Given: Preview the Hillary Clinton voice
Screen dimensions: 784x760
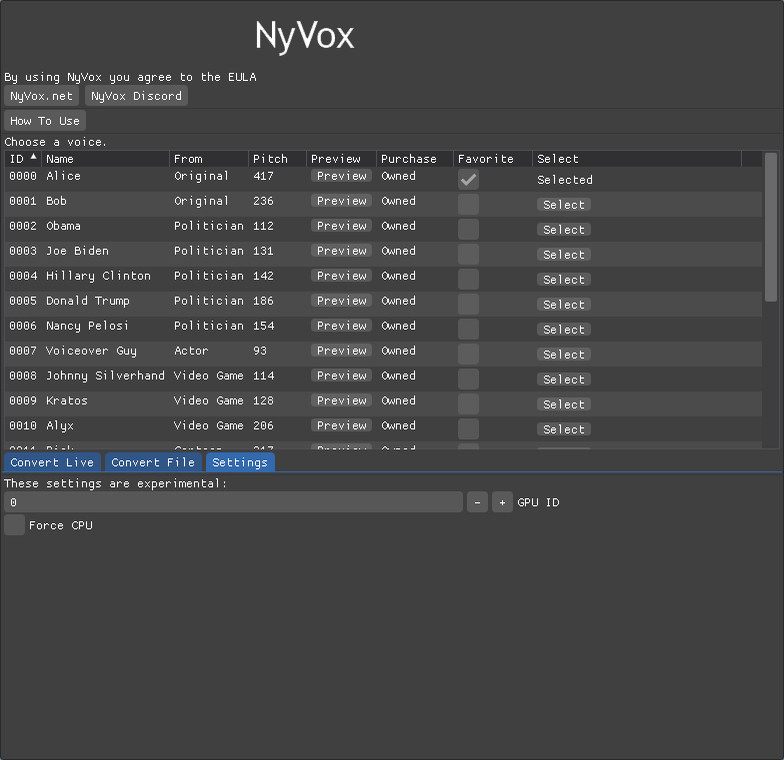Looking at the screenshot, I should pos(342,276).
